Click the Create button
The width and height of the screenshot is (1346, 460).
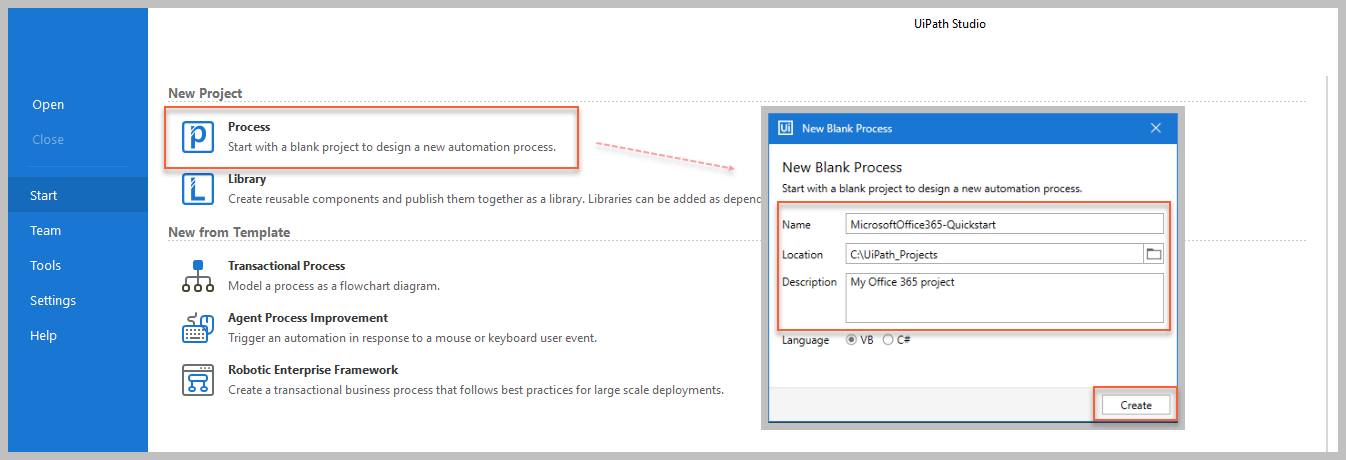click(x=1136, y=405)
